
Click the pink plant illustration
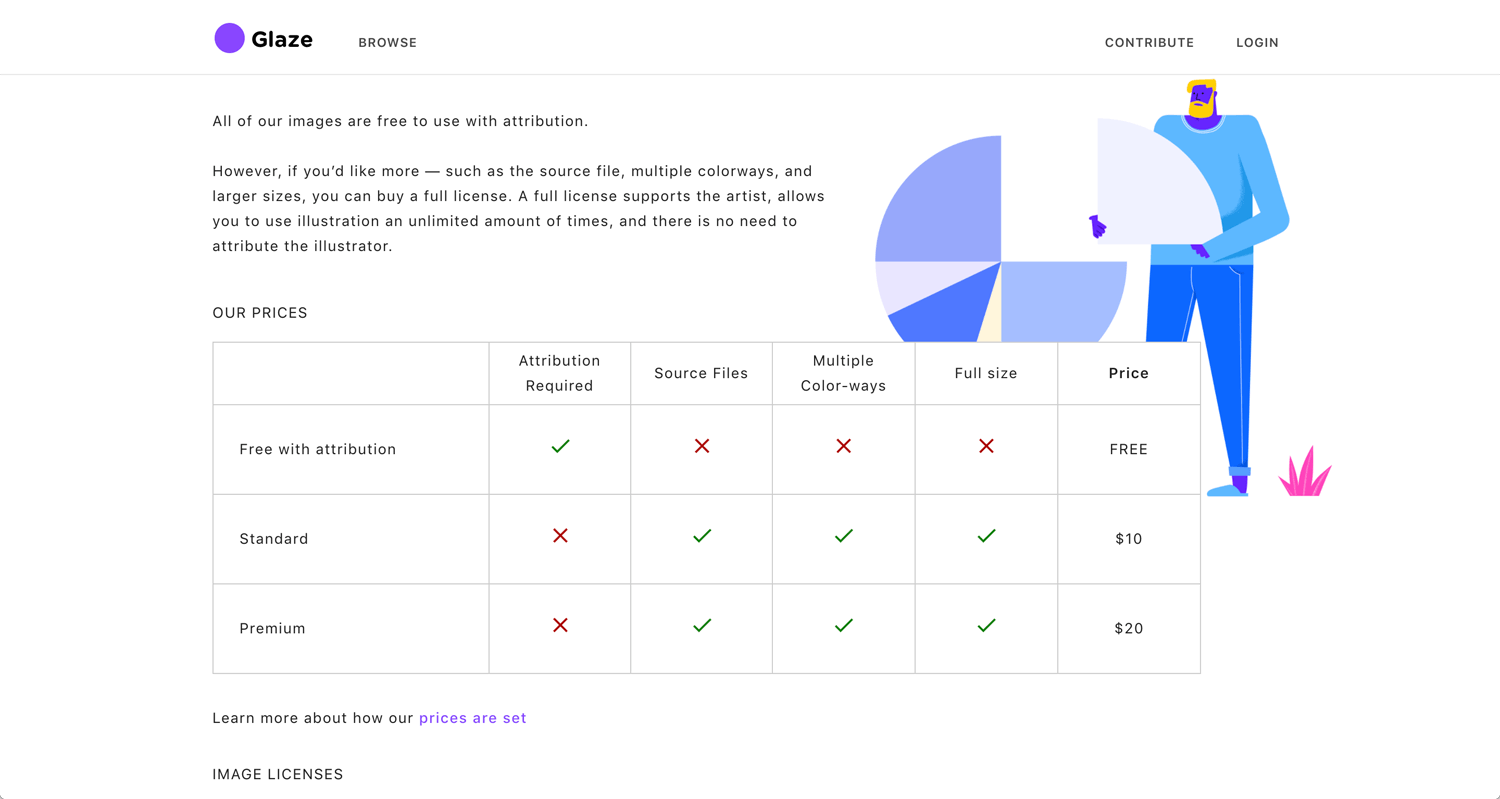(x=1305, y=474)
